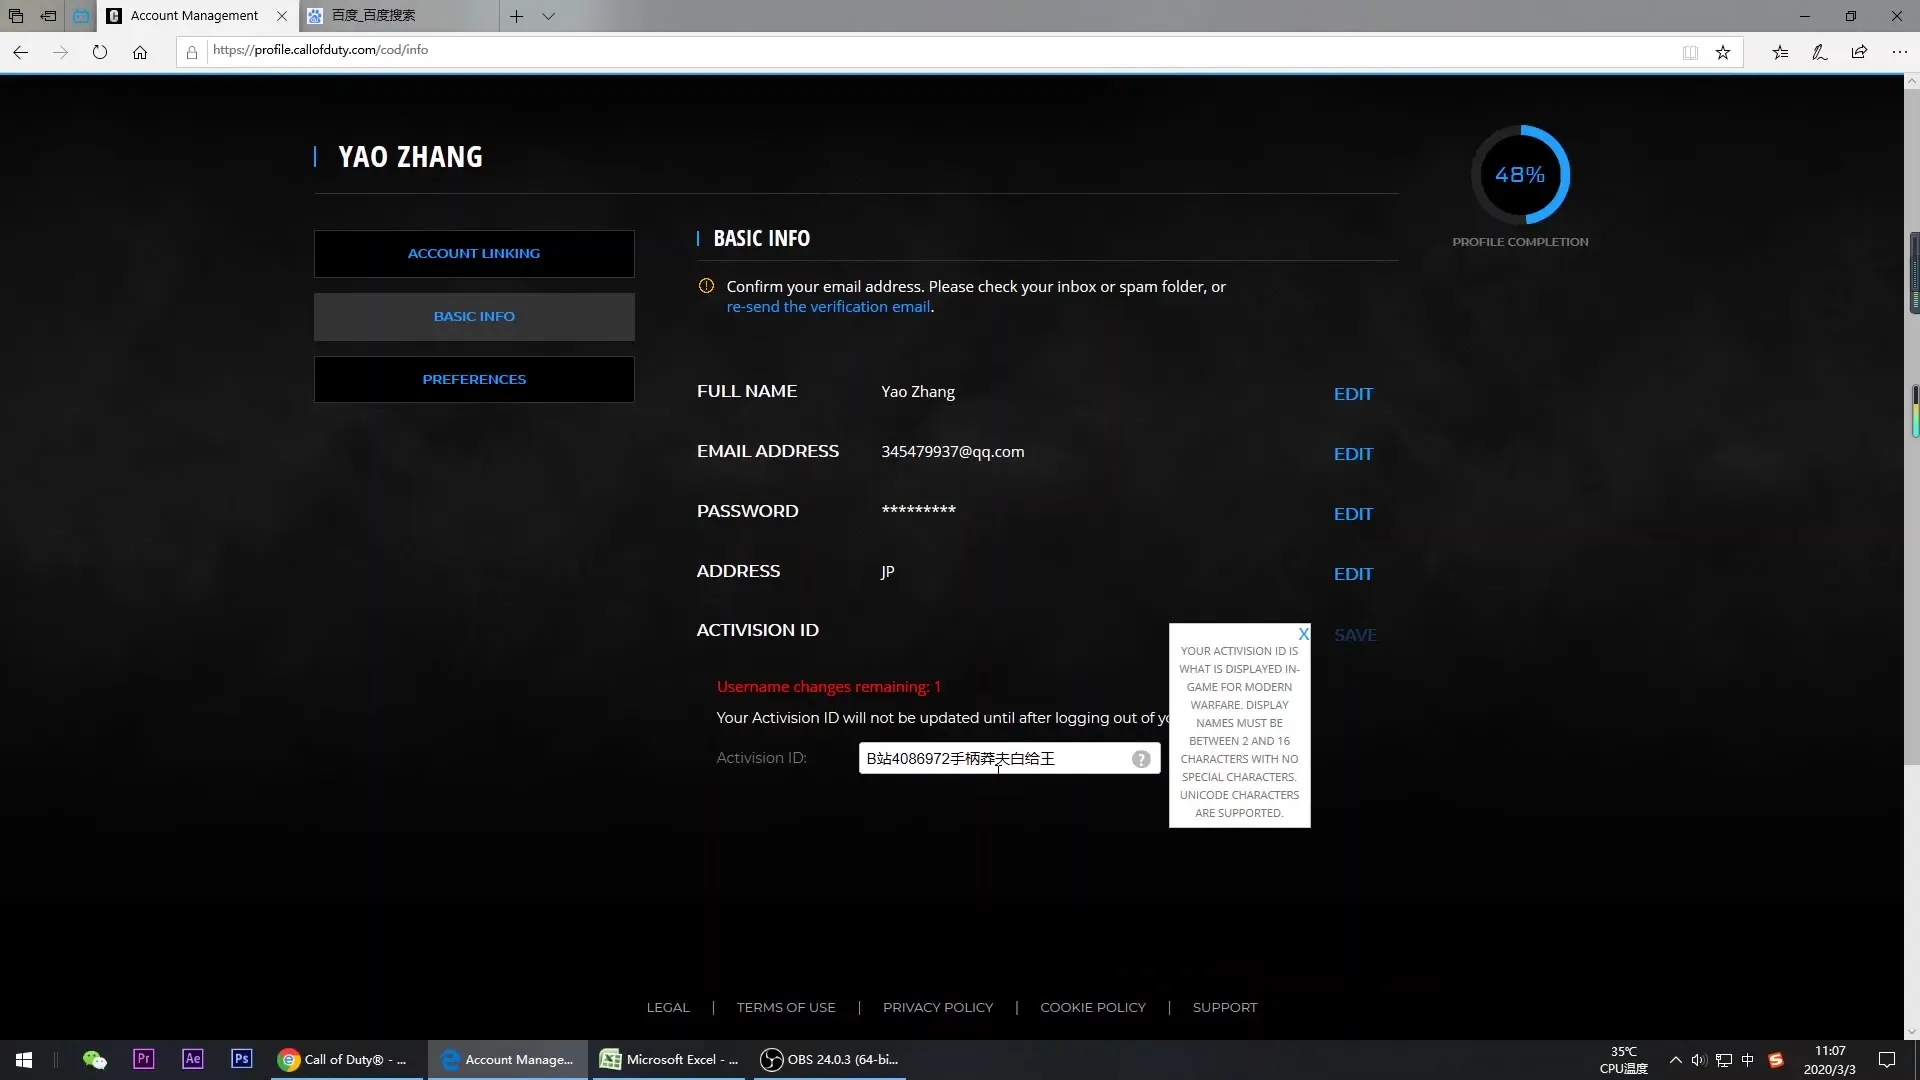Open the favorites hub icon
Screen dimensions: 1920x1080
coord(1780,52)
